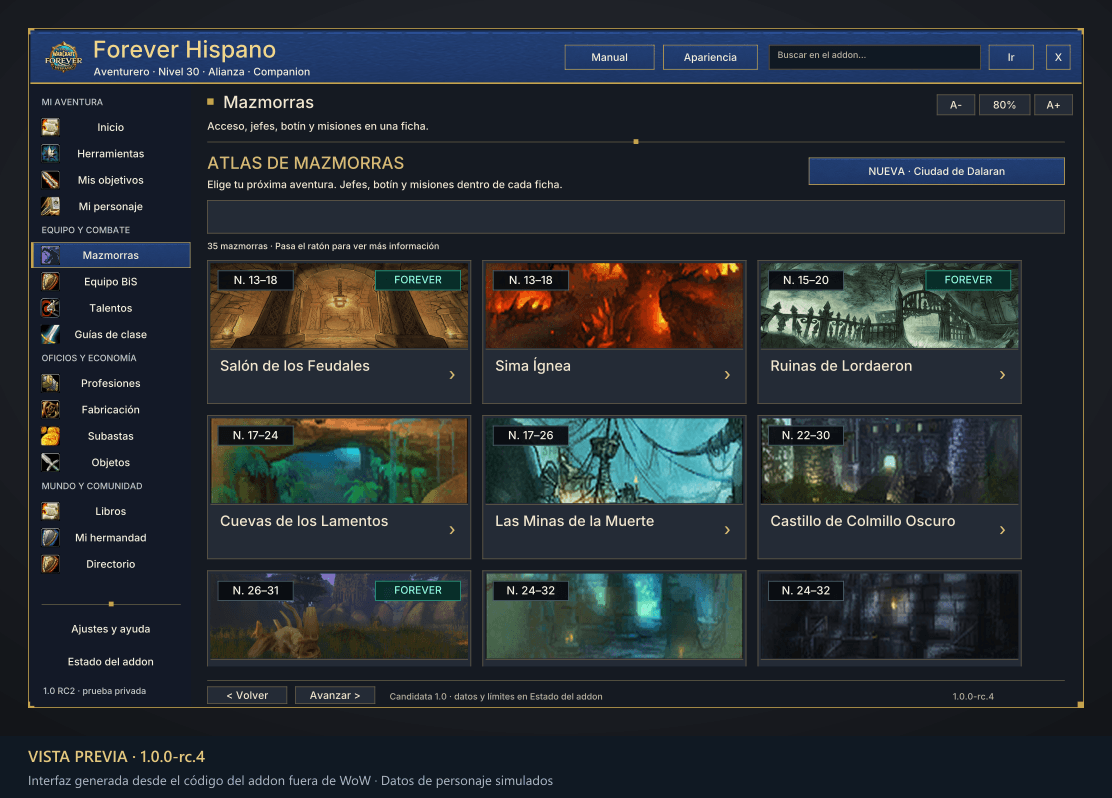Image resolution: width=1112 pixels, height=798 pixels.
Task: Click the Buscar en el addon field
Action: pyautogui.click(x=874, y=57)
